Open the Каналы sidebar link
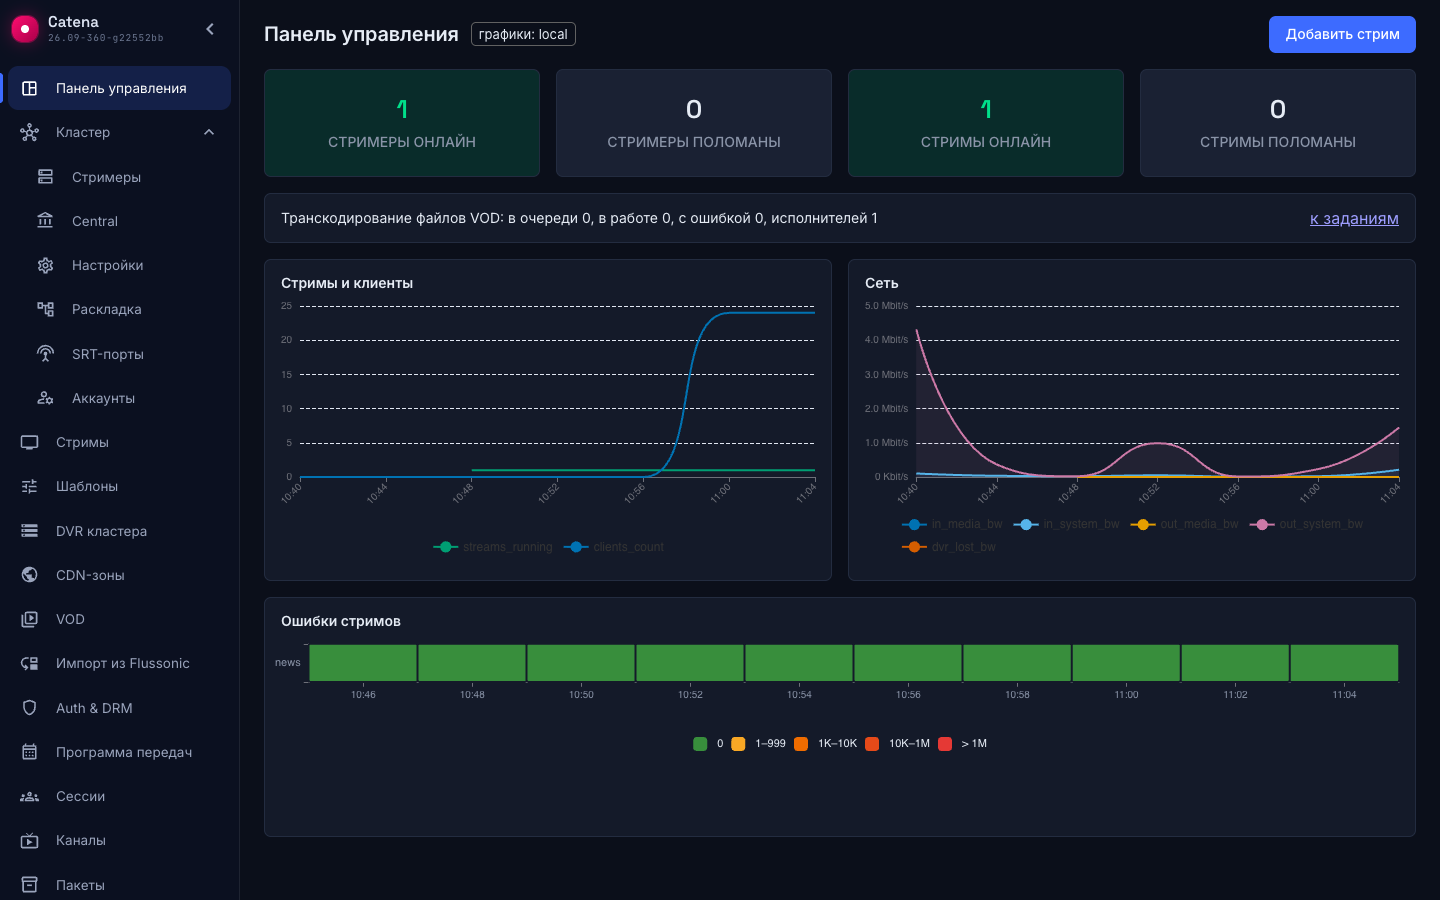 point(119,840)
